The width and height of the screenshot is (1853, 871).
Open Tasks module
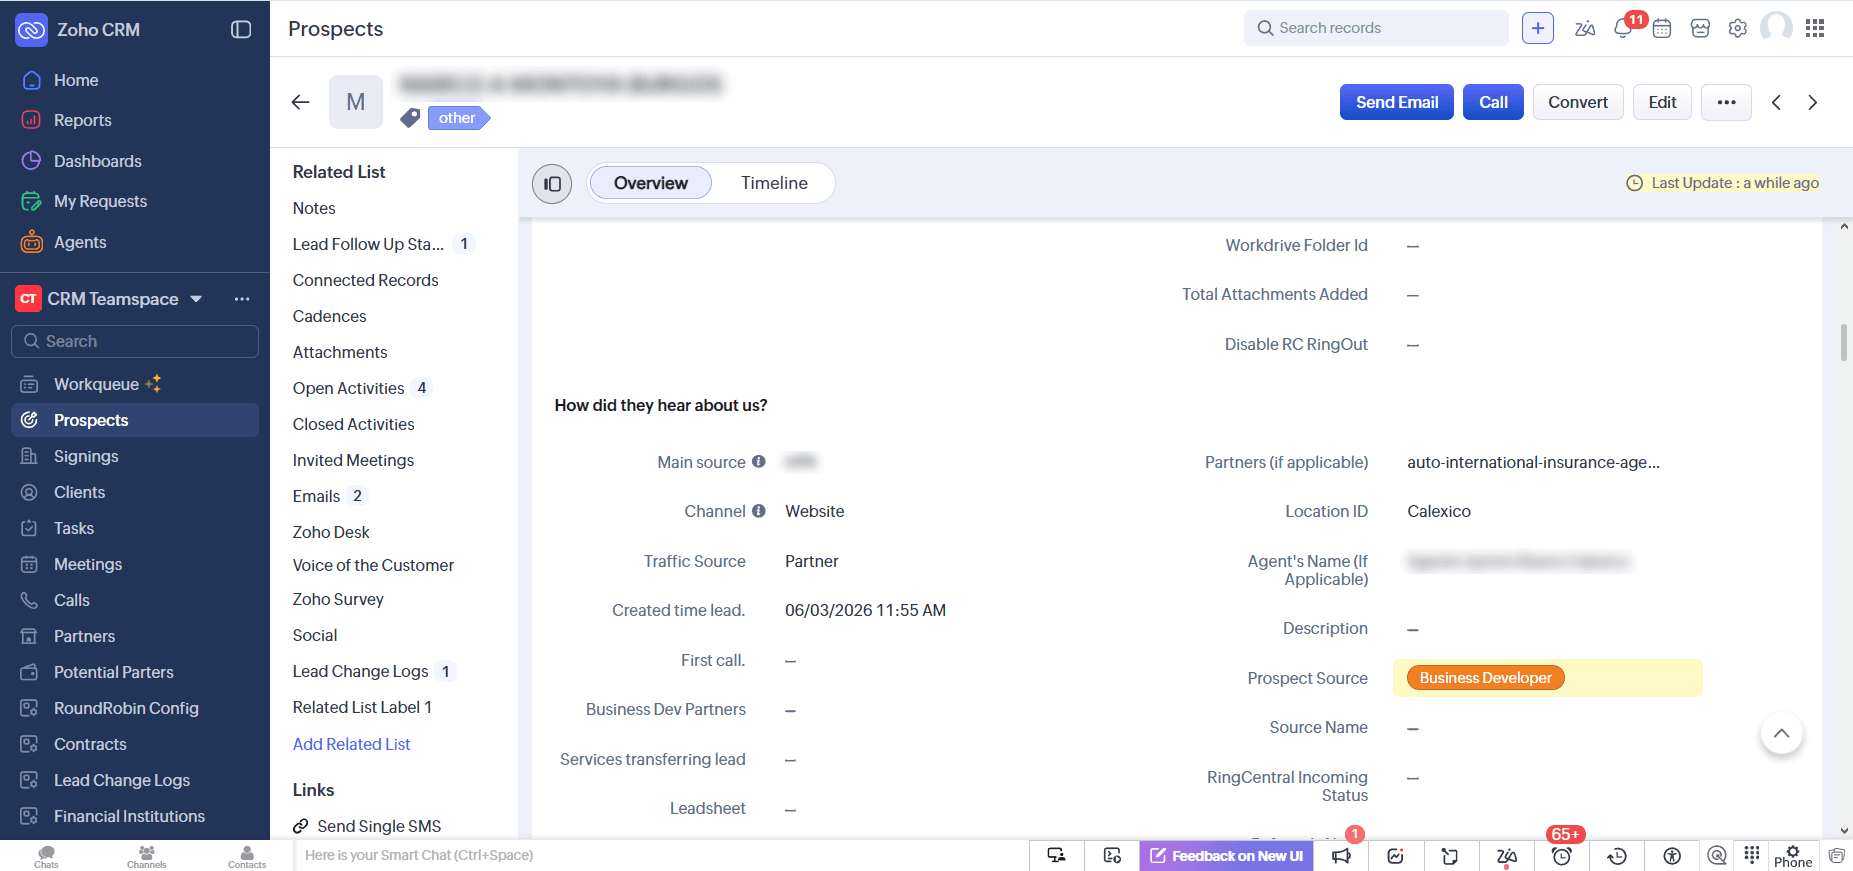(x=74, y=528)
